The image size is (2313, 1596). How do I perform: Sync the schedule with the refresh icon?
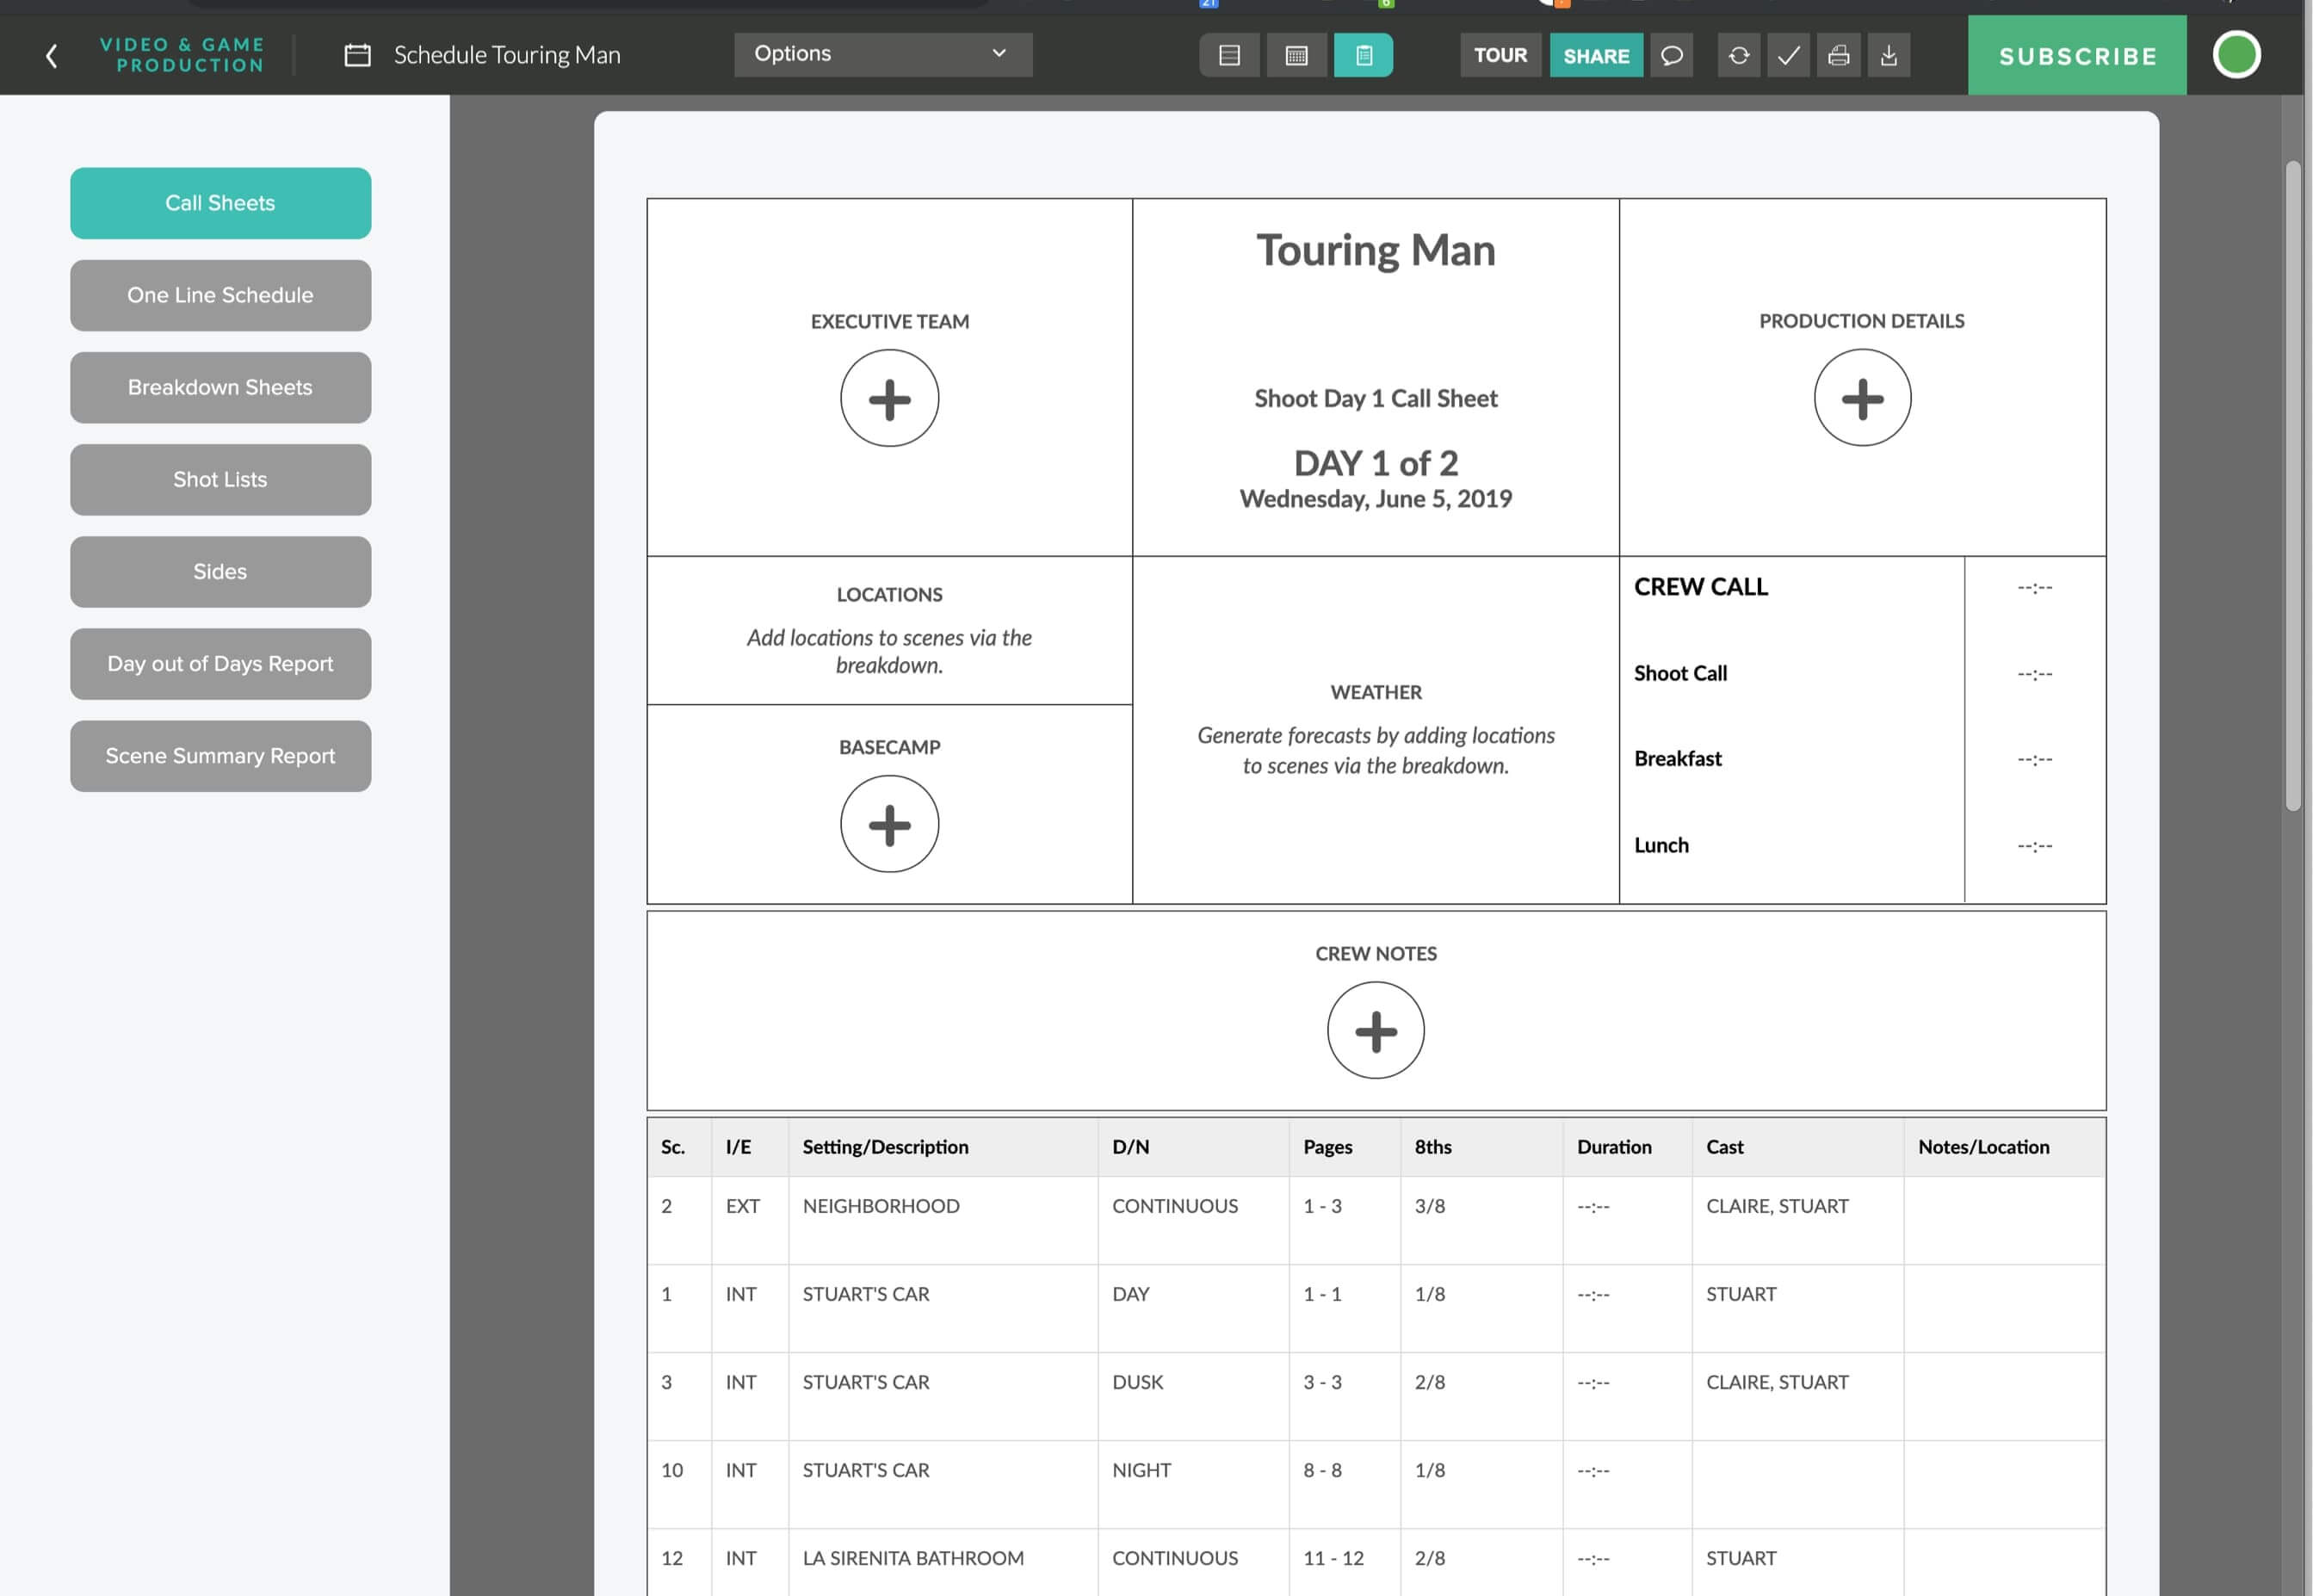[1738, 55]
